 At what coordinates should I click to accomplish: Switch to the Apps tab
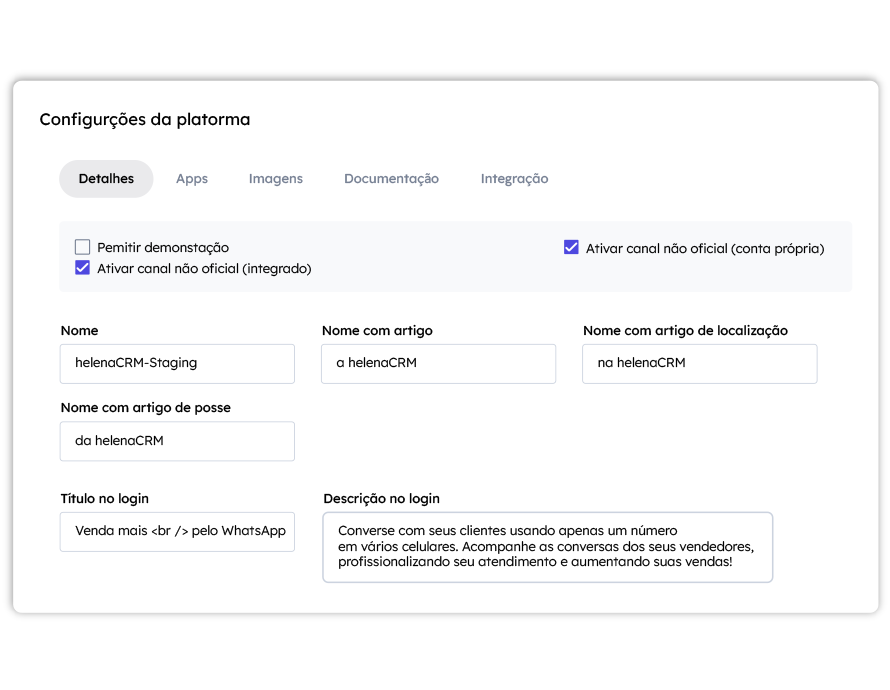tap(192, 179)
